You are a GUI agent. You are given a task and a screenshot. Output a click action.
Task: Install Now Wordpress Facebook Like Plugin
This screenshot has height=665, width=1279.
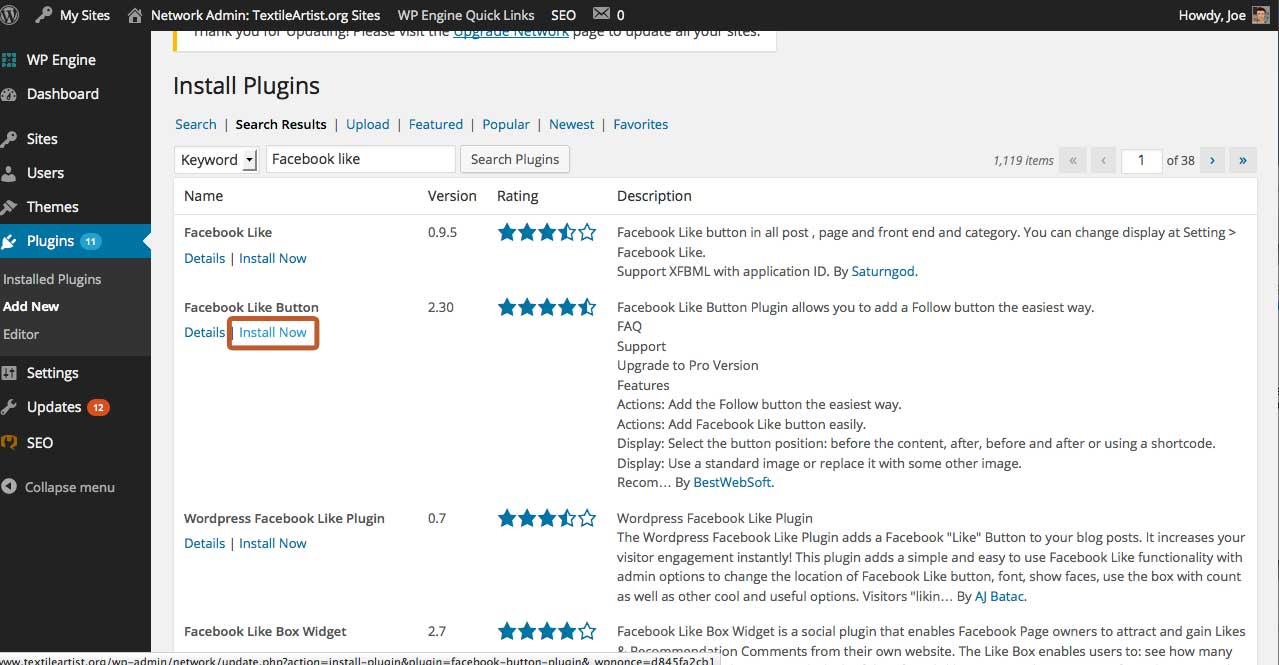273,543
